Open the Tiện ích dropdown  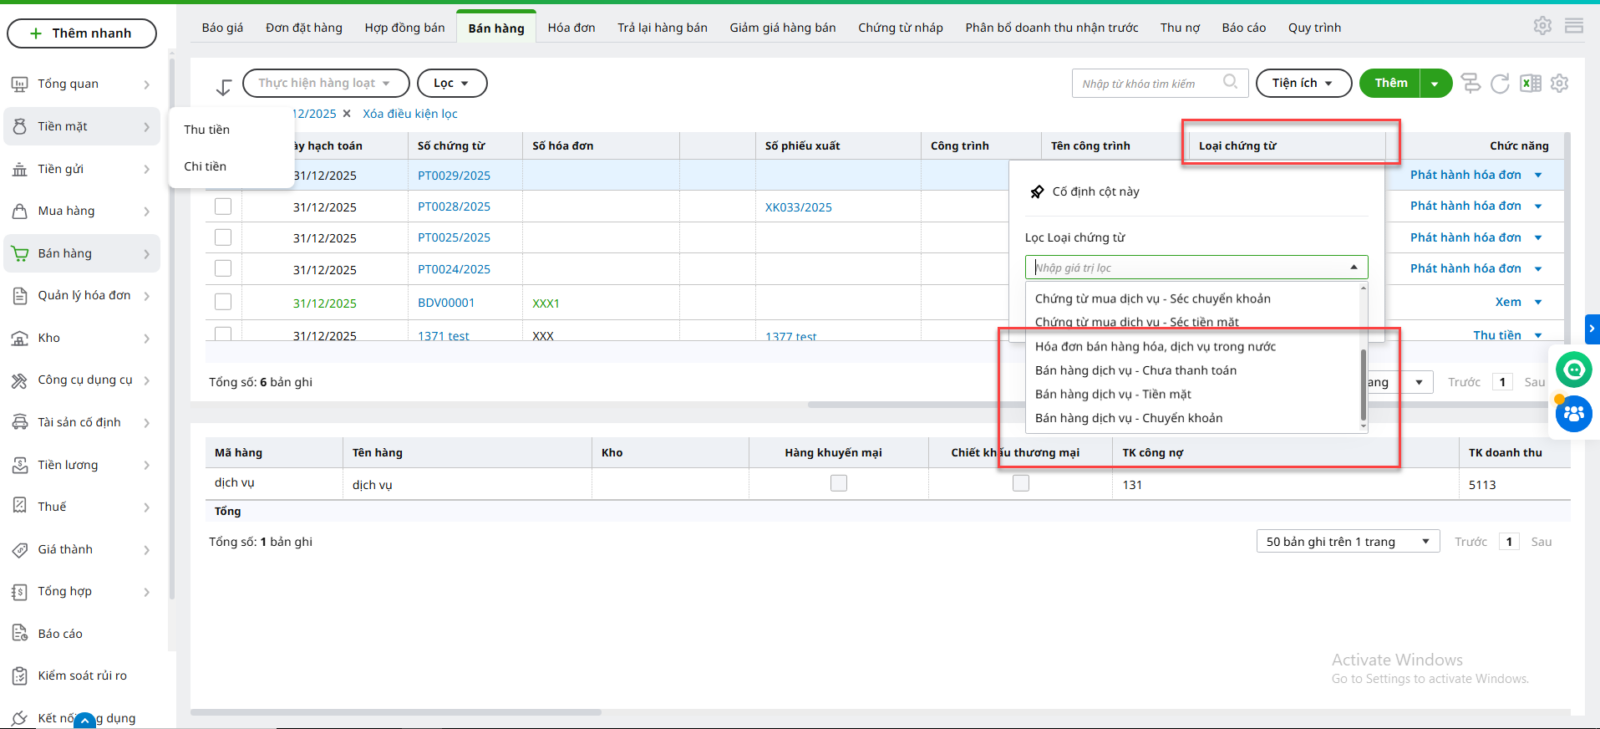(x=1303, y=83)
